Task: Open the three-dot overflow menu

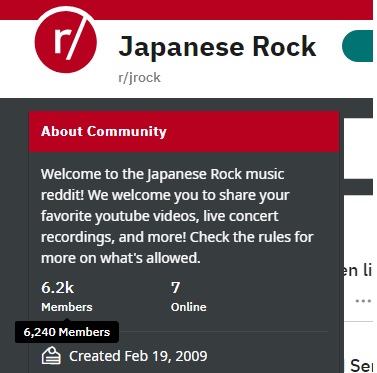Action: 363,301
